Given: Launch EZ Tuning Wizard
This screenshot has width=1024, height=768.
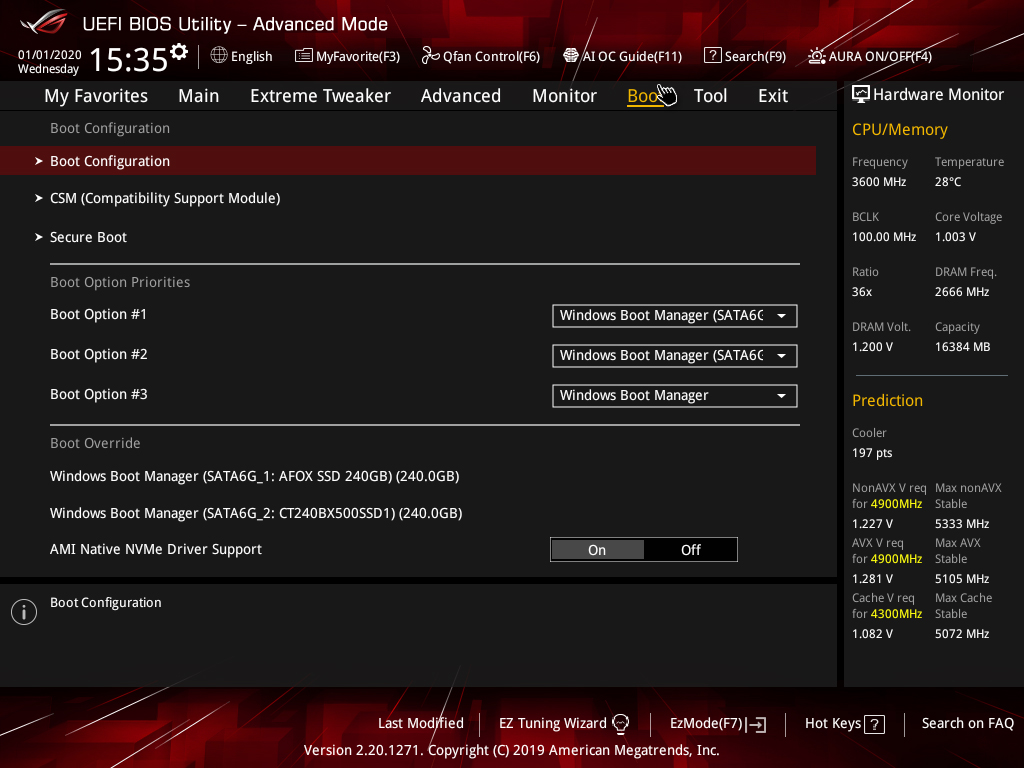Looking at the screenshot, I should [552, 723].
